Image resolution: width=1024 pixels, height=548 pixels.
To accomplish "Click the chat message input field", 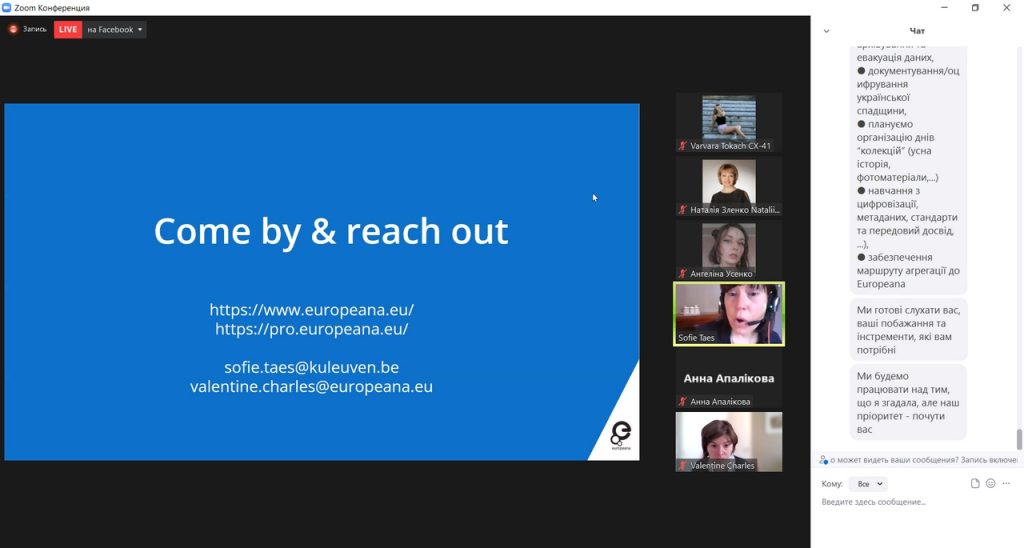I will coord(918,502).
